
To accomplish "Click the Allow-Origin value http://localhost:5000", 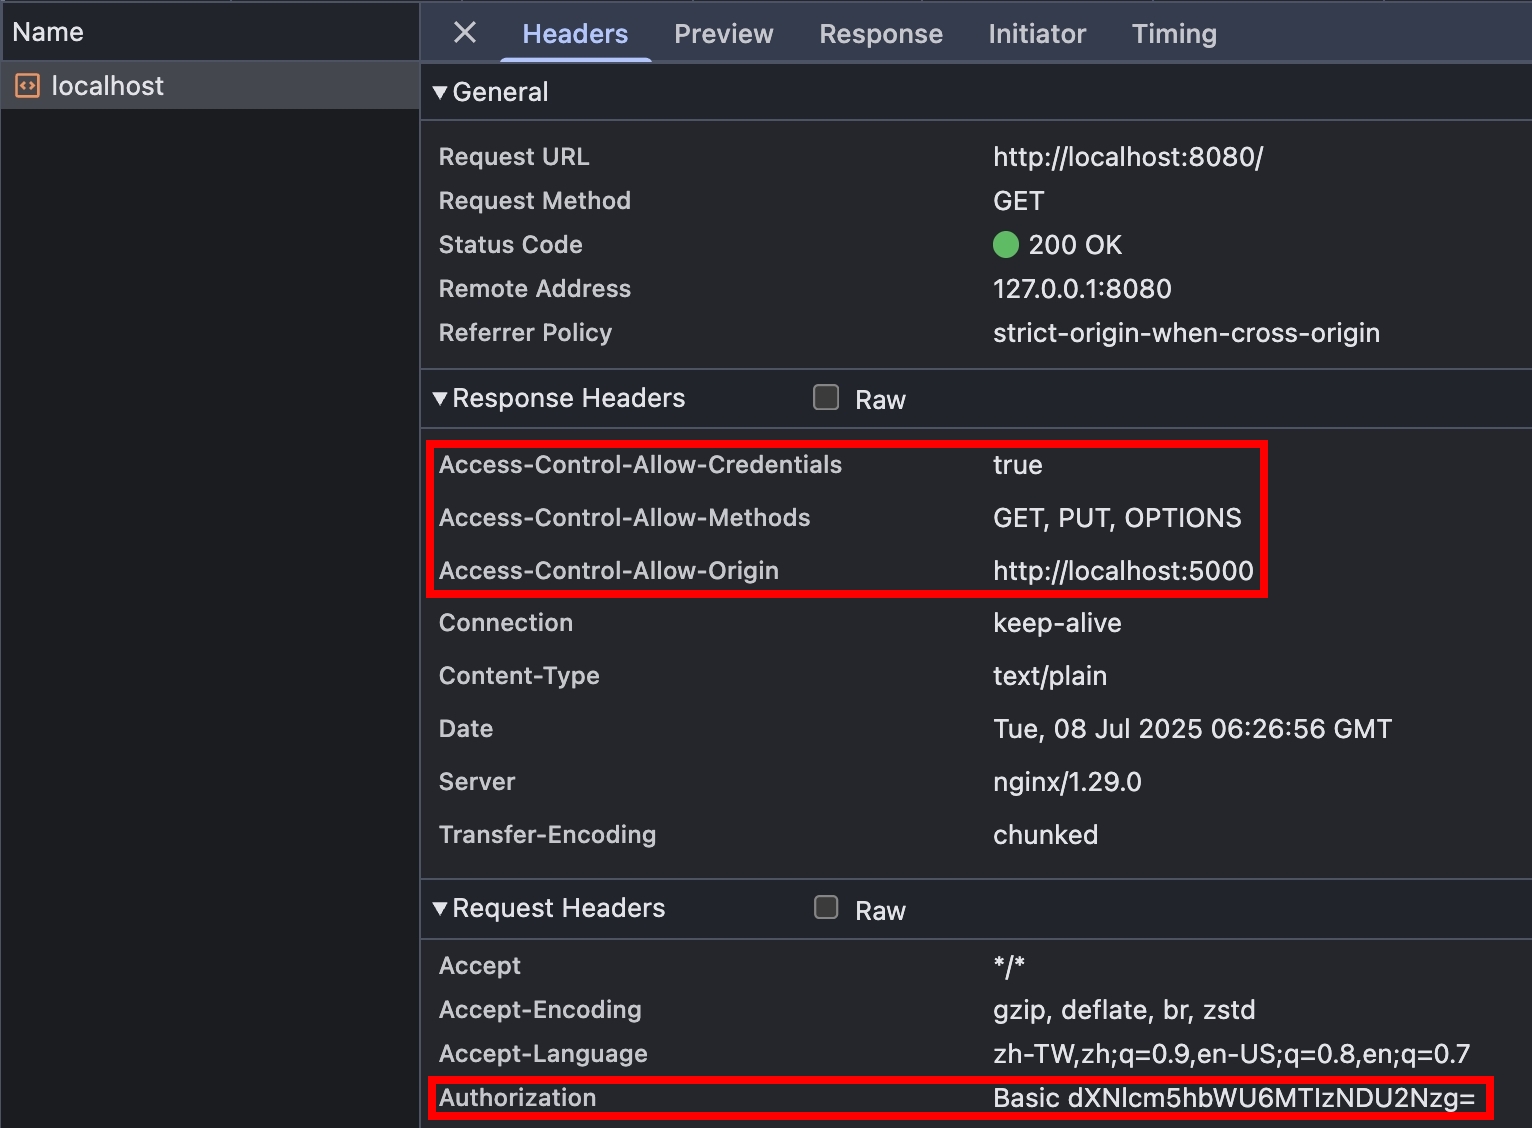I will pos(1123,571).
